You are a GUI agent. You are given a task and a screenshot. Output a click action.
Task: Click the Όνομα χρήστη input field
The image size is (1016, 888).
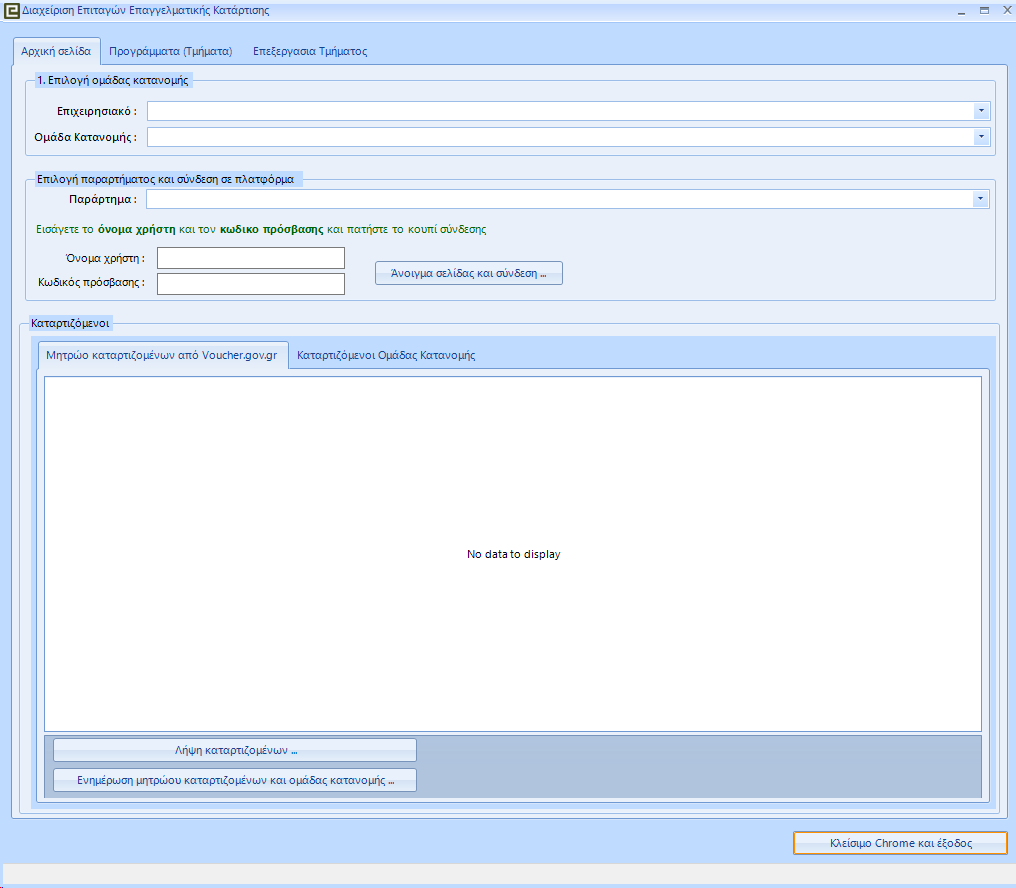(250, 258)
